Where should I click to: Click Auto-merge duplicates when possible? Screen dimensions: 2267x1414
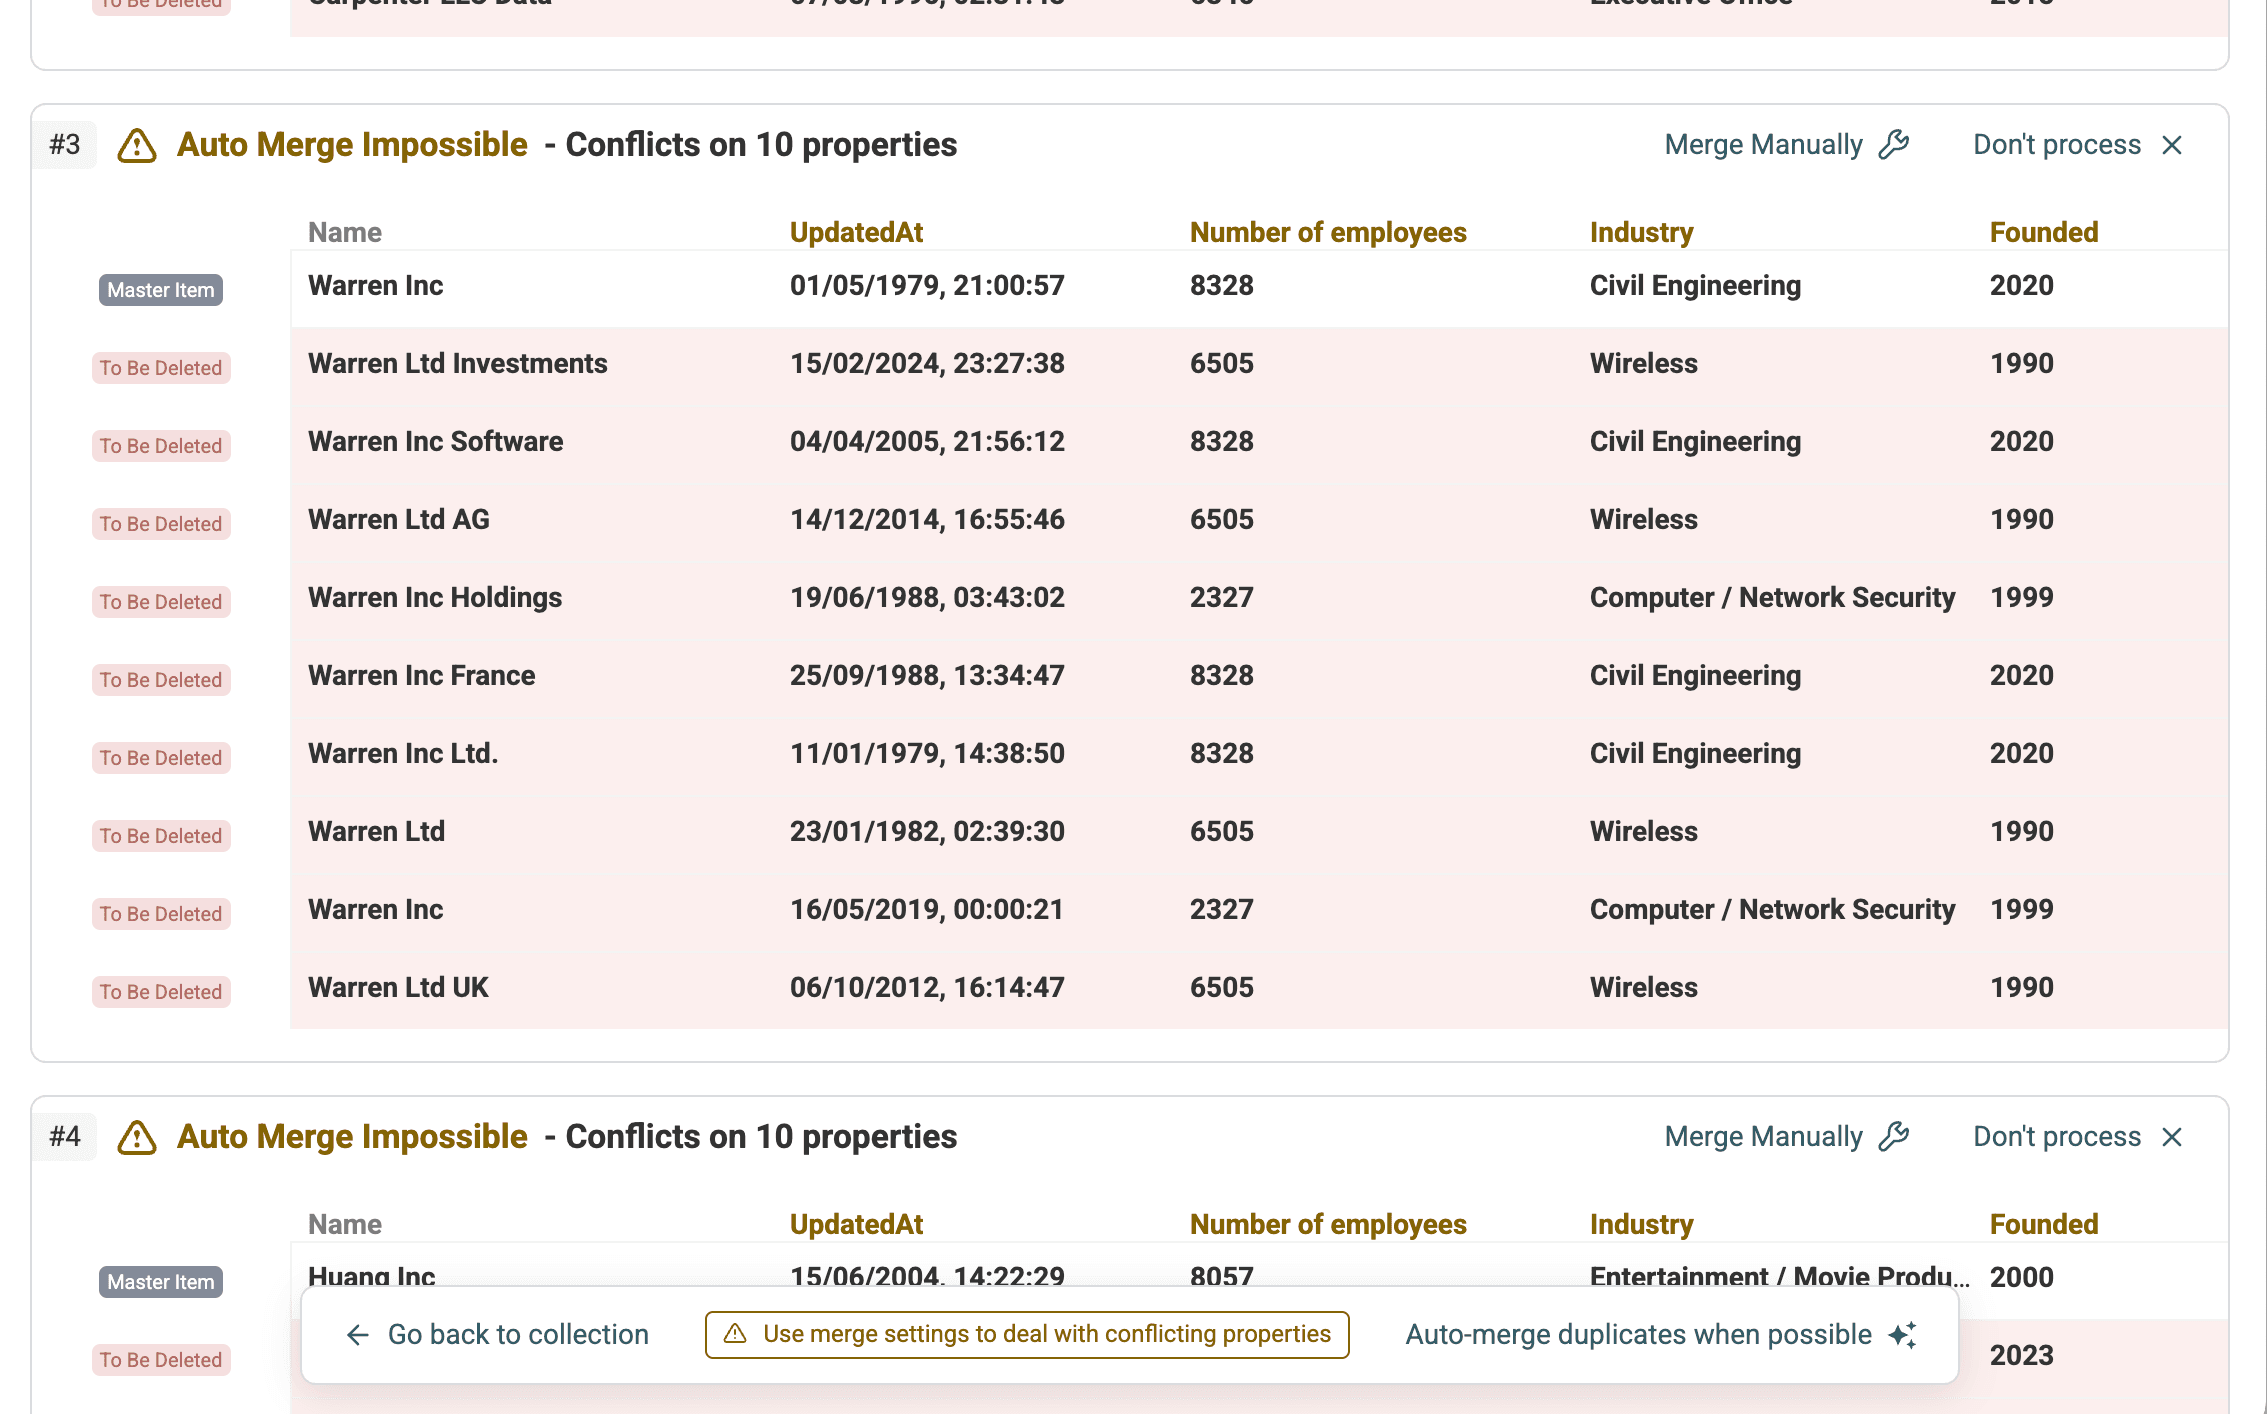coord(1662,1335)
